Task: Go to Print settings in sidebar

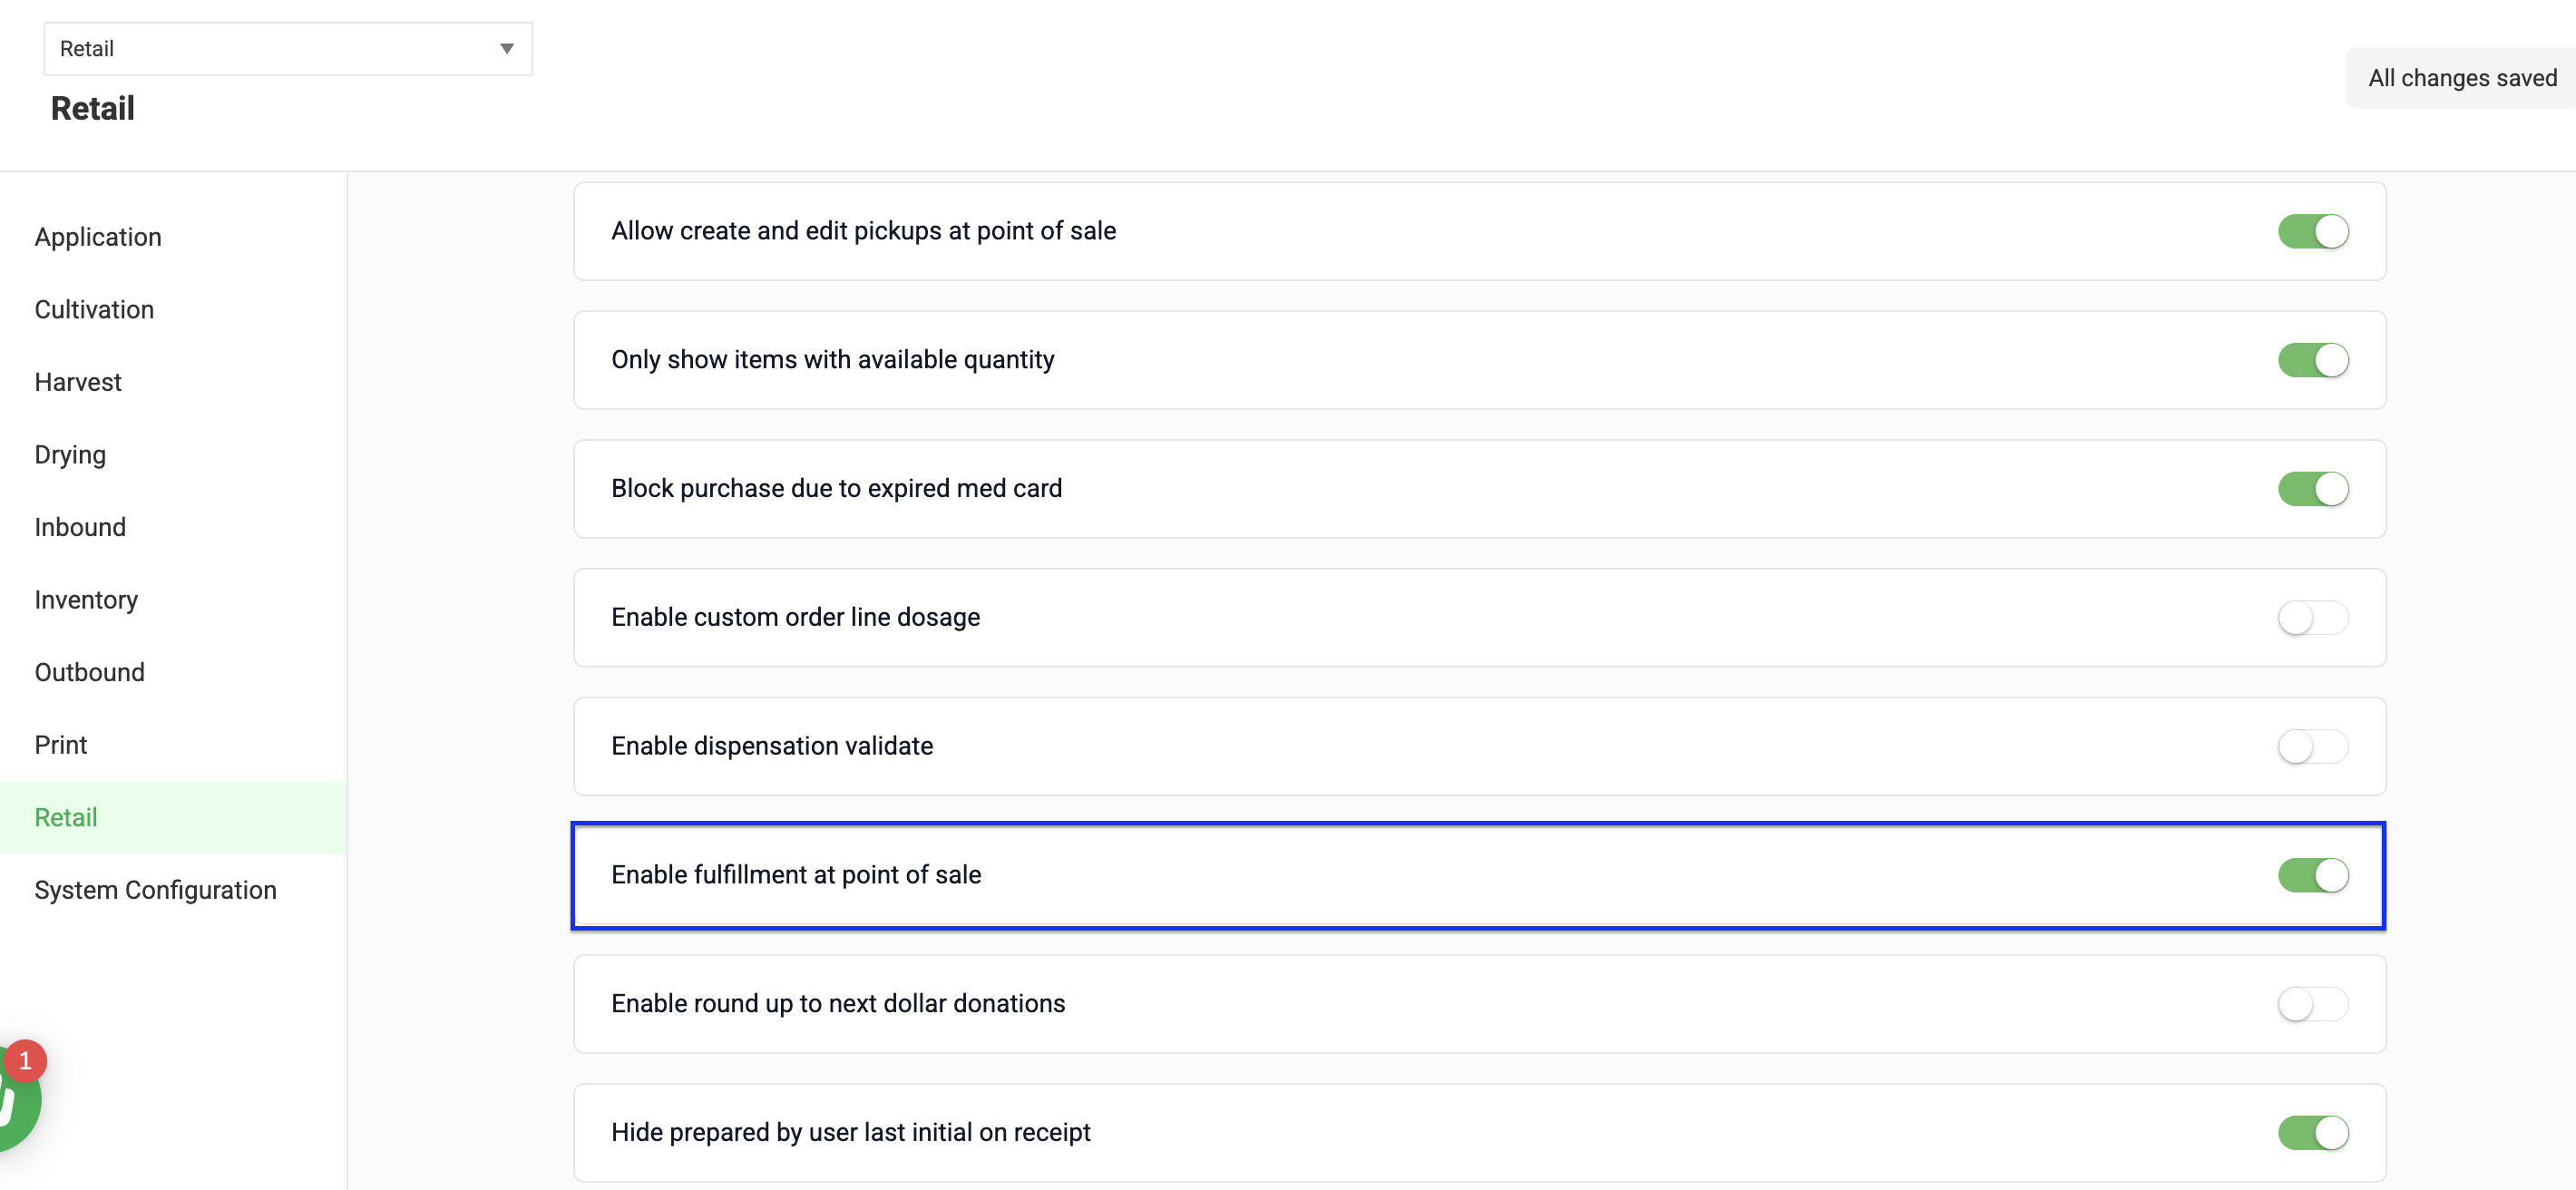Action: [61, 745]
